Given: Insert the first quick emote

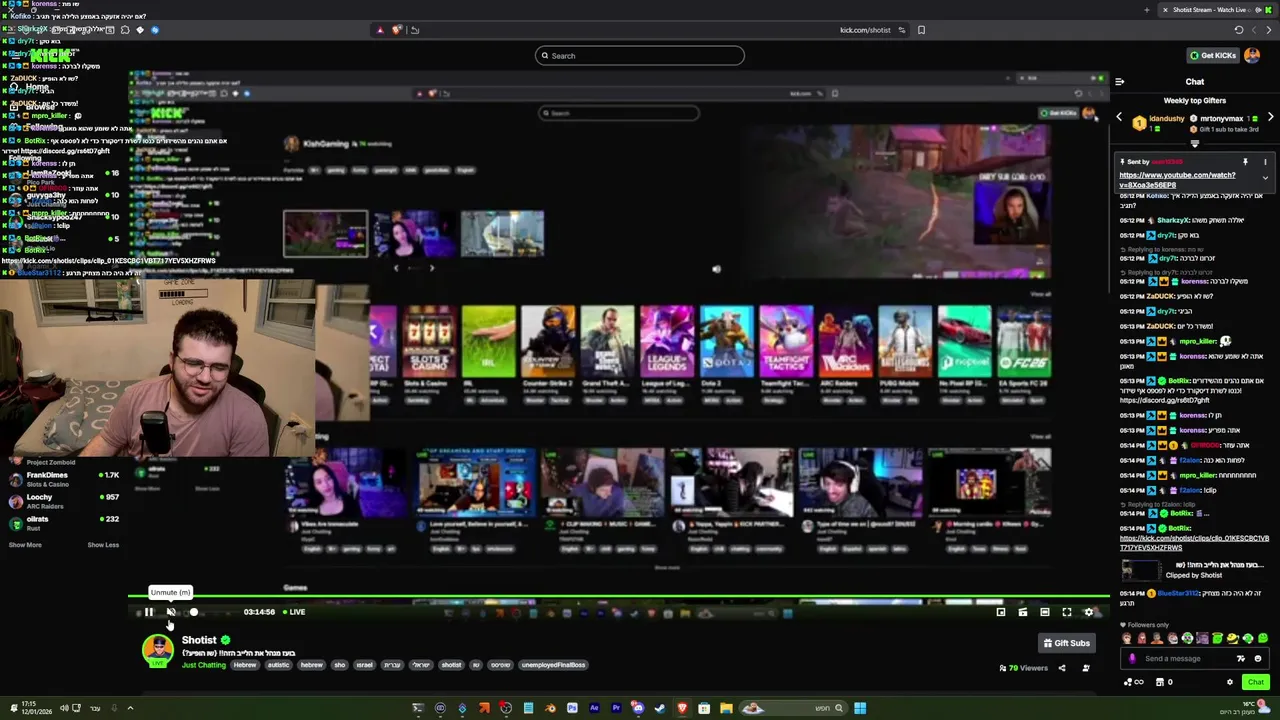Looking at the screenshot, I should [x=1127, y=638].
